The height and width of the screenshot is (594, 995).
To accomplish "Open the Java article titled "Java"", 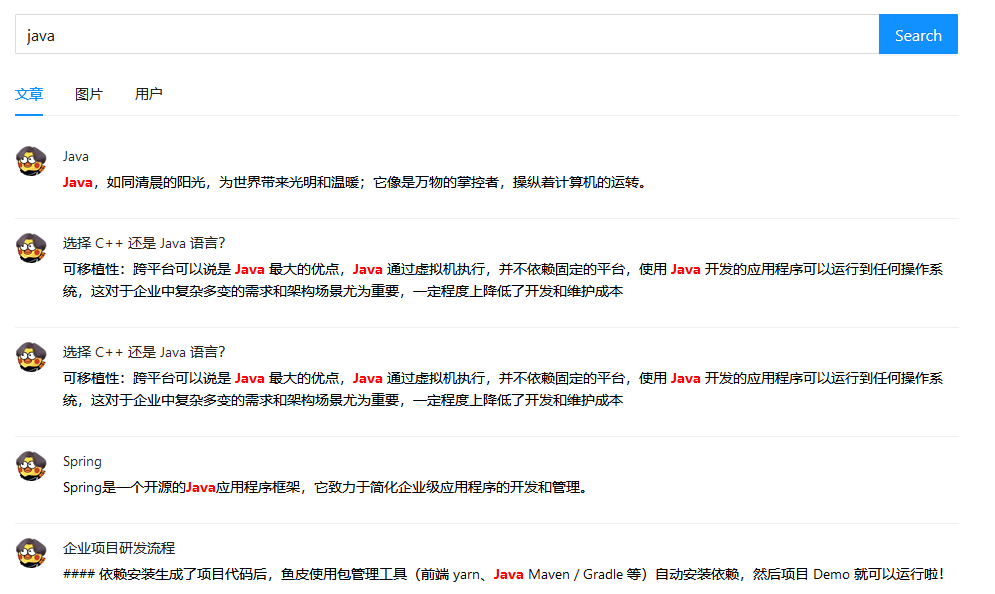I will 75,156.
